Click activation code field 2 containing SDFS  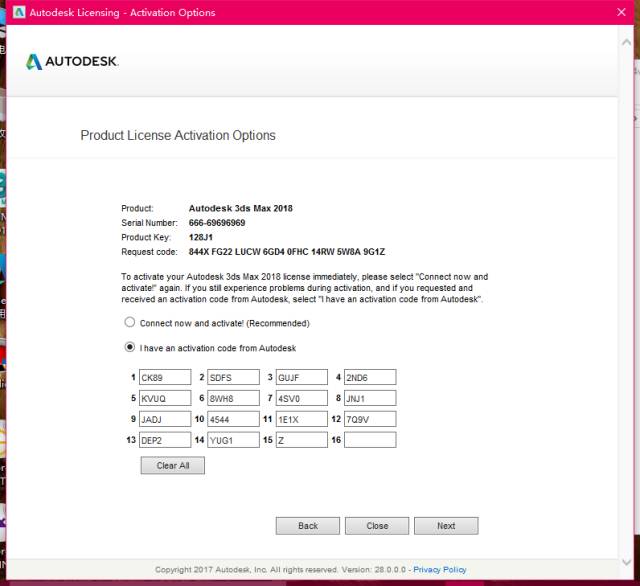(x=233, y=377)
